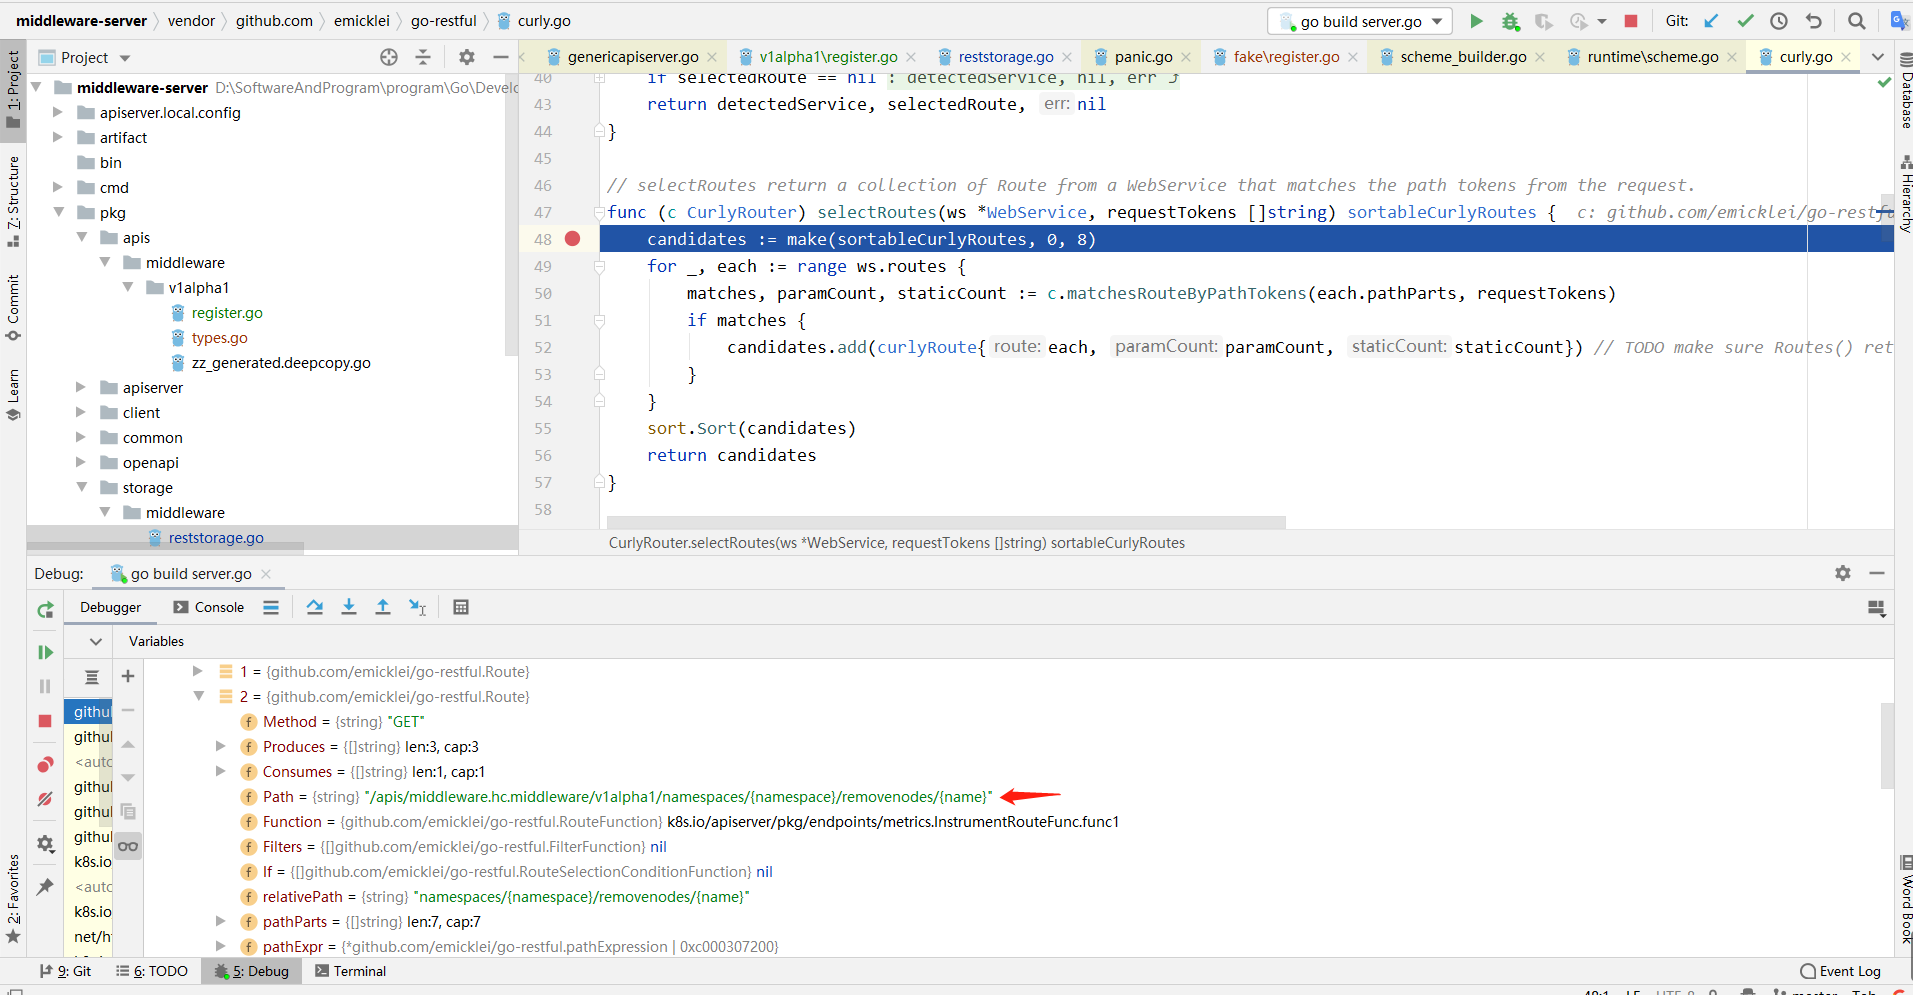Viewport: 1913px width, 995px height.
Task: Expand the pathParts variable
Action: [x=221, y=921]
